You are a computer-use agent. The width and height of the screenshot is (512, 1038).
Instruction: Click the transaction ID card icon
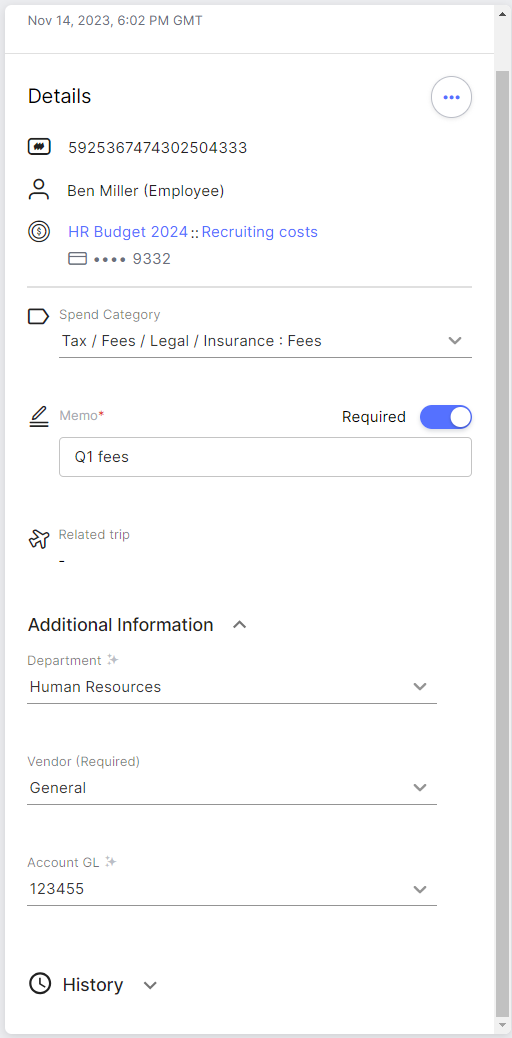pos(39,146)
